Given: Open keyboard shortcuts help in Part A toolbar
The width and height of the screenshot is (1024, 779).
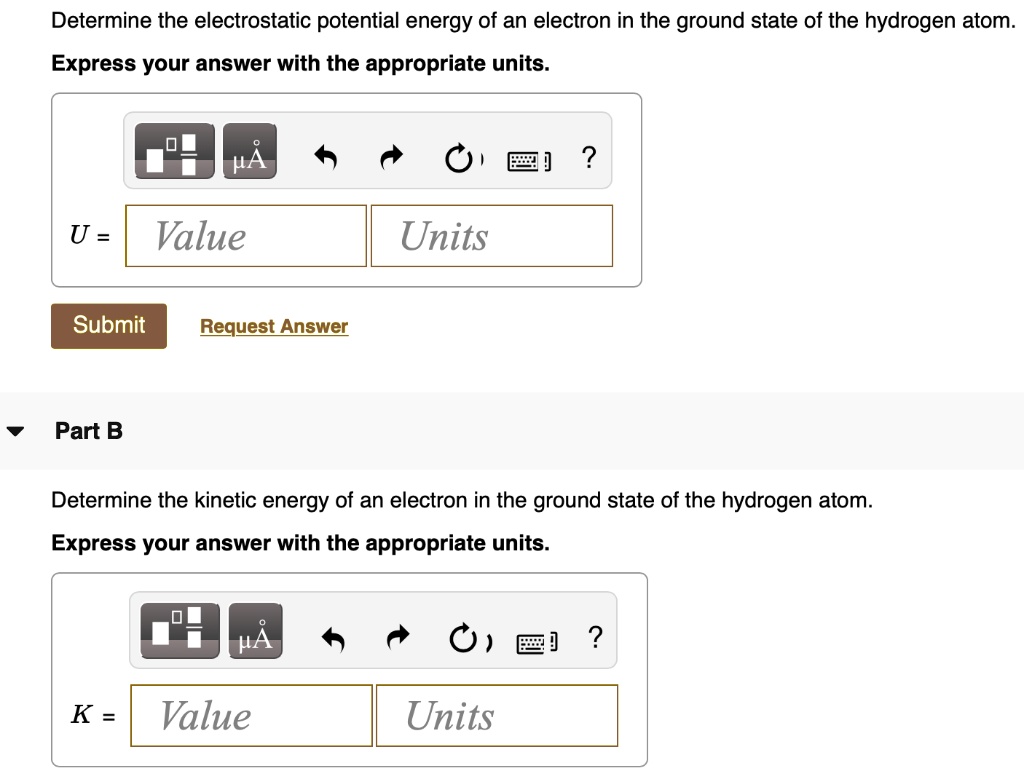Looking at the screenshot, I should [527, 159].
